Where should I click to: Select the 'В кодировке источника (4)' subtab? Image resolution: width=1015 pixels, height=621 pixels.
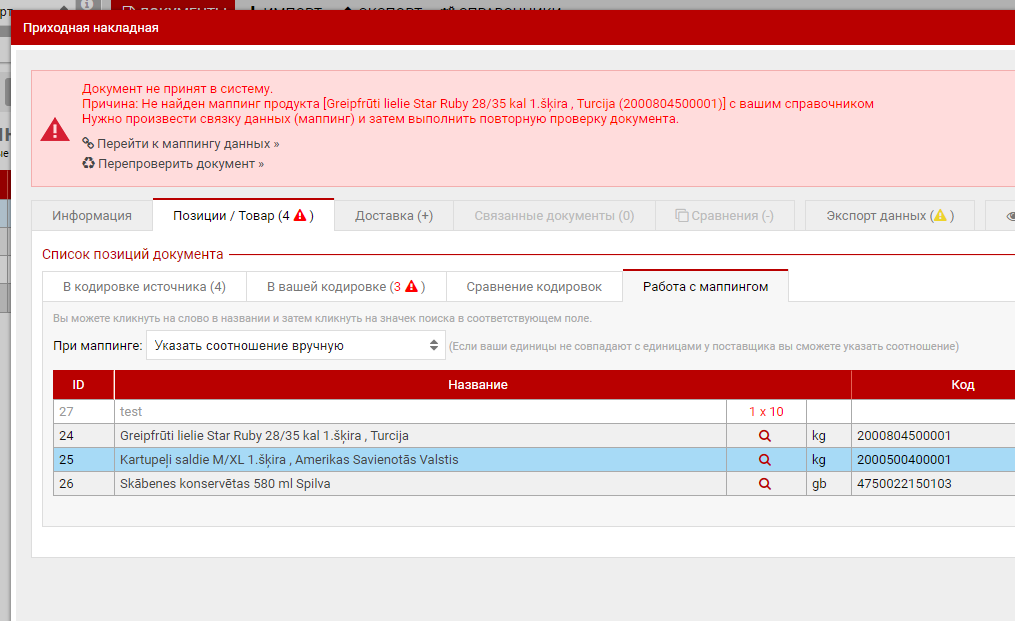click(x=144, y=287)
